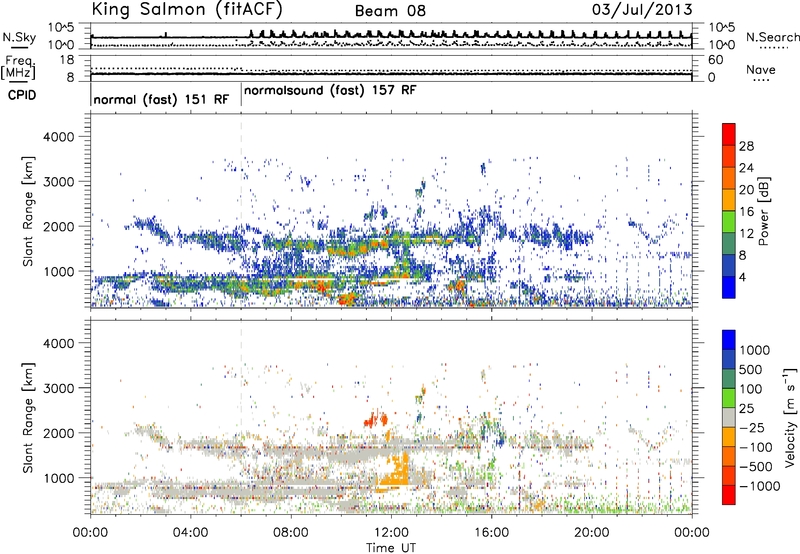The width and height of the screenshot is (800, 554).
Task: Click the 'N.Search' legend label
Action: tap(772, 37)
